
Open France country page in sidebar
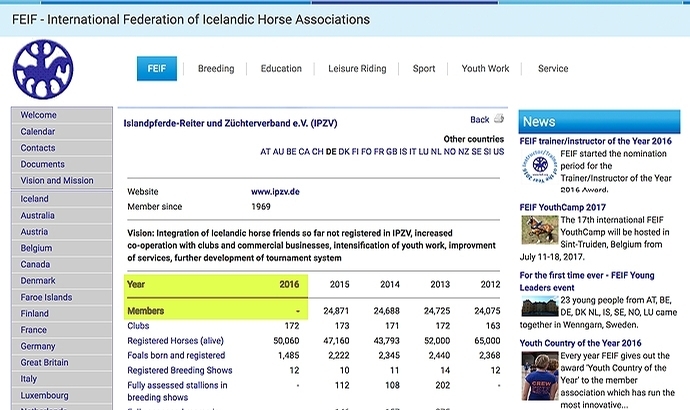pyautogui.click(x=62, y=329)
